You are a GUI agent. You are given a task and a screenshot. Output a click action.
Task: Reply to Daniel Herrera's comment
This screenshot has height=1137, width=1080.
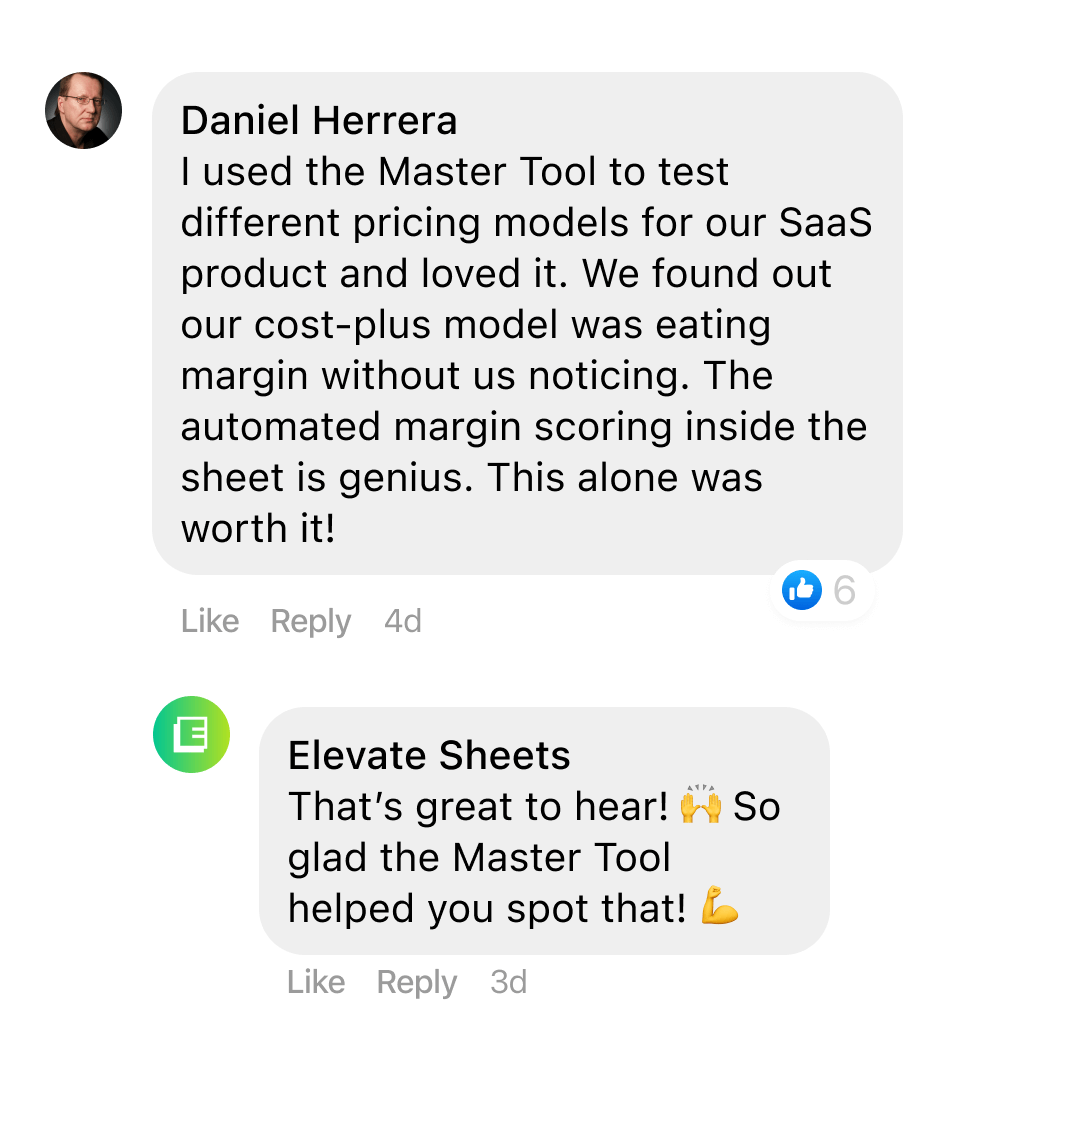[311, 621]
